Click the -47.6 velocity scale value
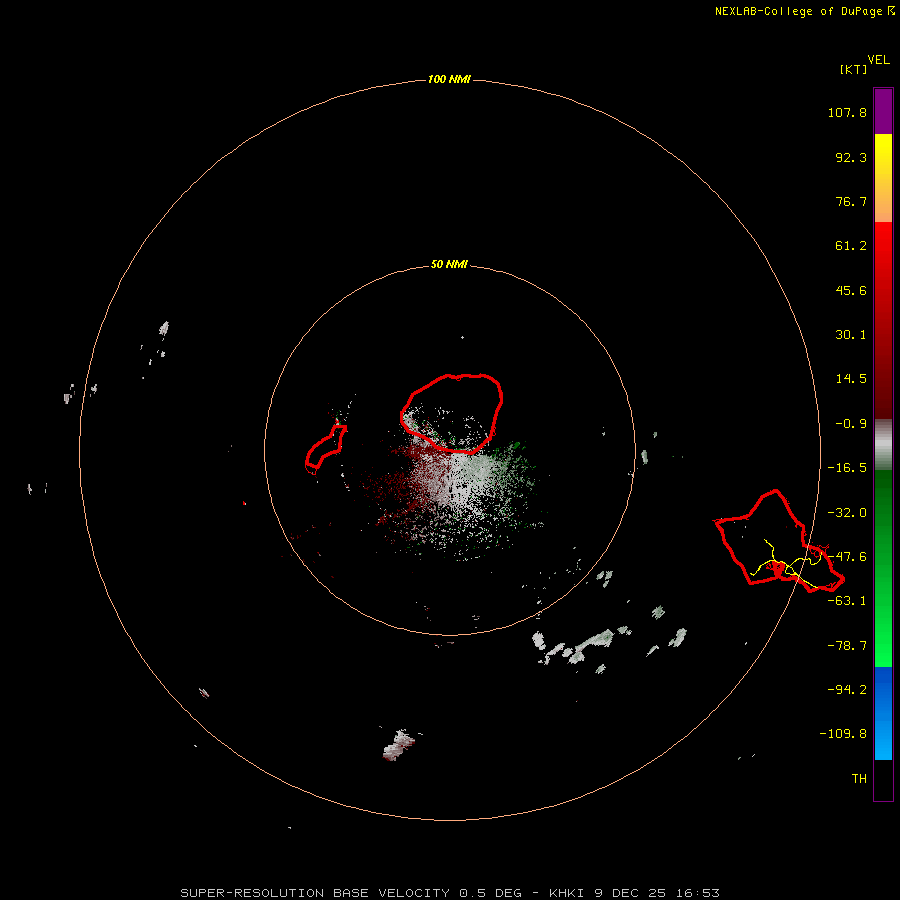Image resolution: width=900 pixels, height=900 pixels. (x=847, y=557)
